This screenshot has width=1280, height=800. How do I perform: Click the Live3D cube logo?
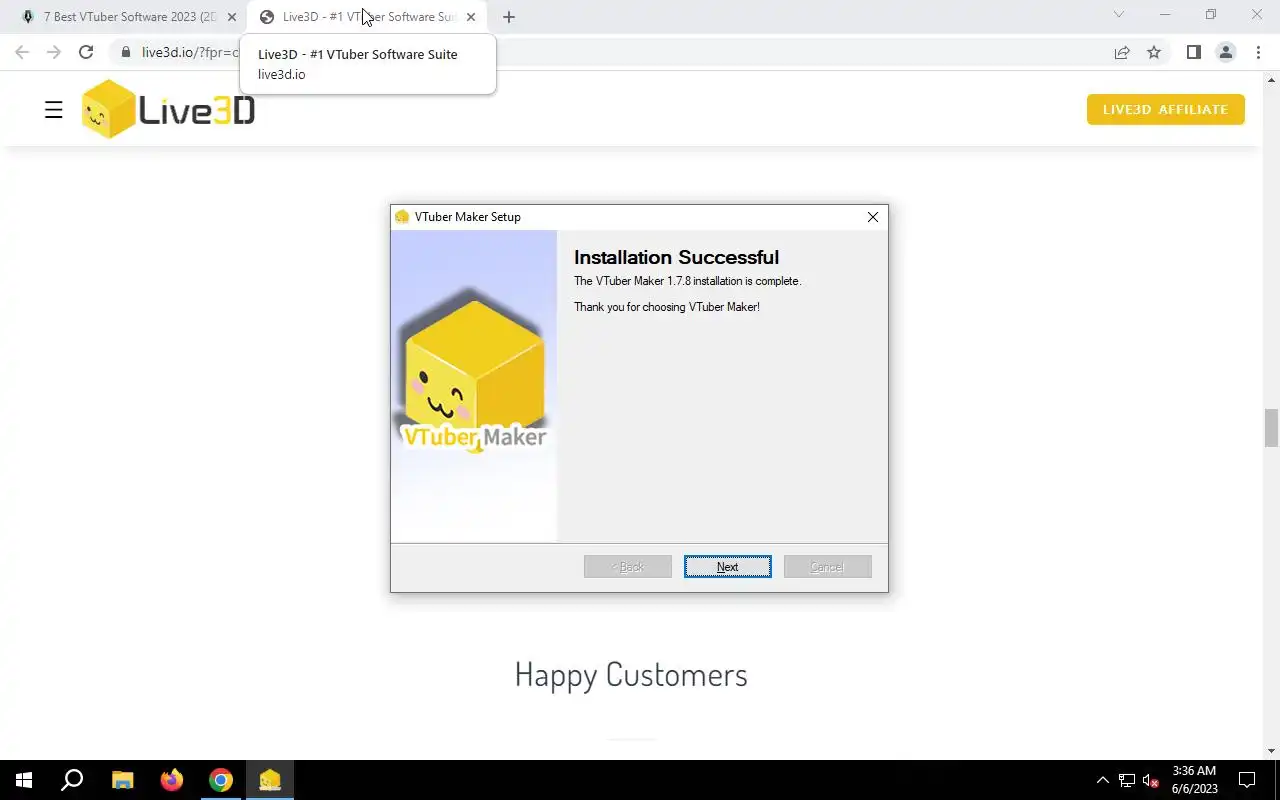108,109
